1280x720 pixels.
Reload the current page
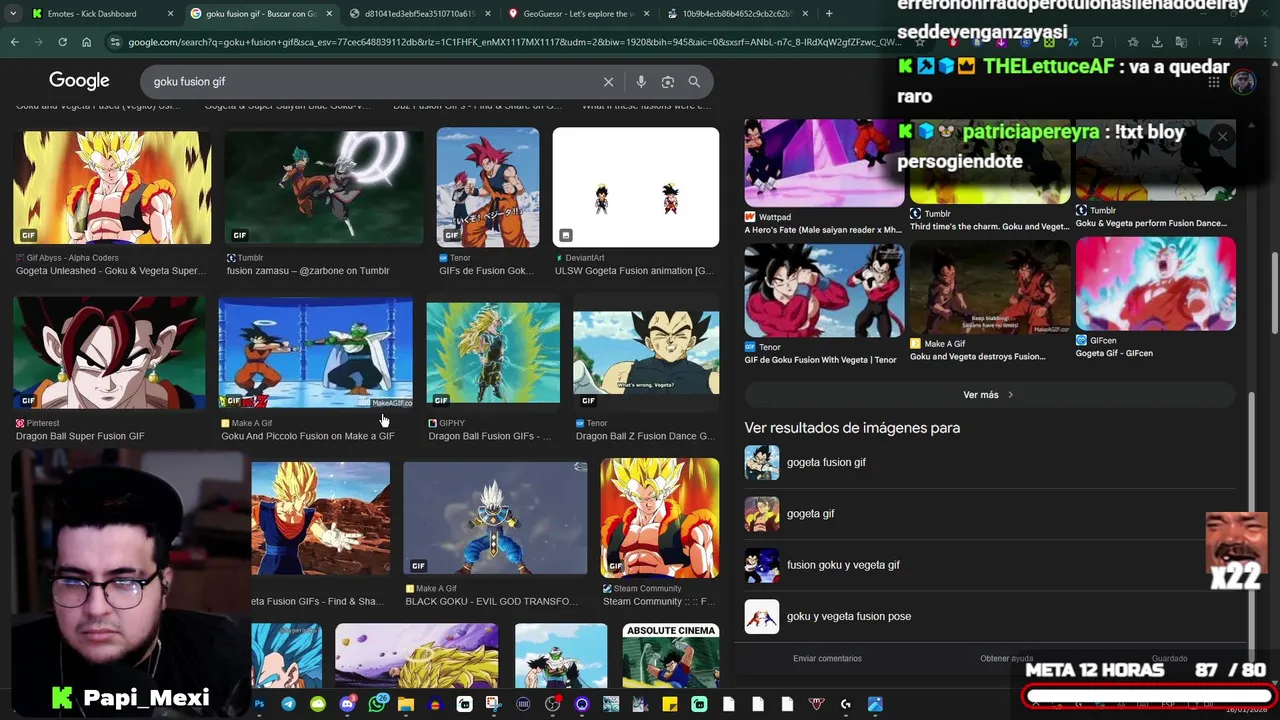(x=62, y=42)
